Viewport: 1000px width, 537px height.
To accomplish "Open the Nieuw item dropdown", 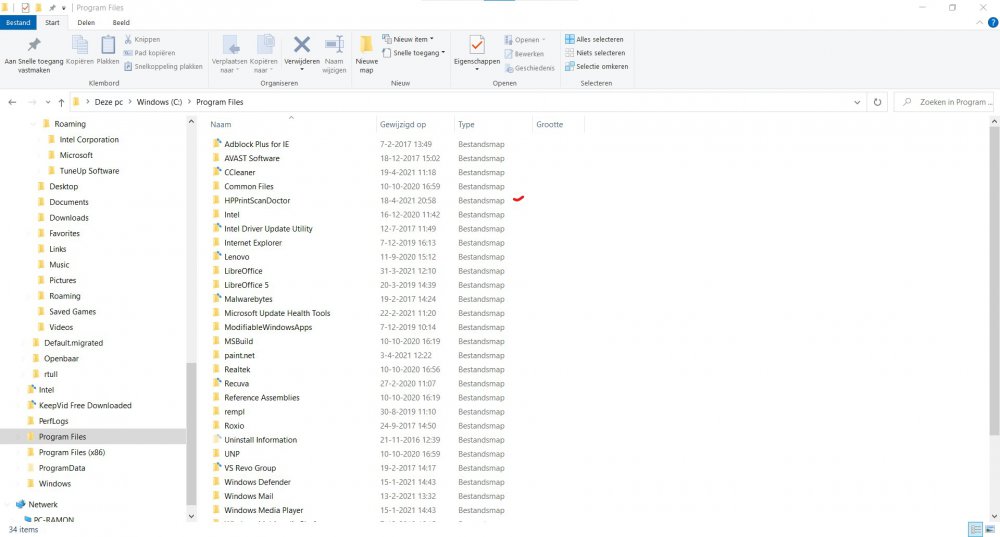I will coord(412,40).
